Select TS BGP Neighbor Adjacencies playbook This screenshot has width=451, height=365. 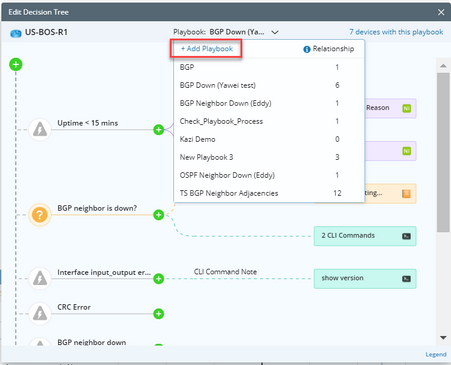pos(269,193)
